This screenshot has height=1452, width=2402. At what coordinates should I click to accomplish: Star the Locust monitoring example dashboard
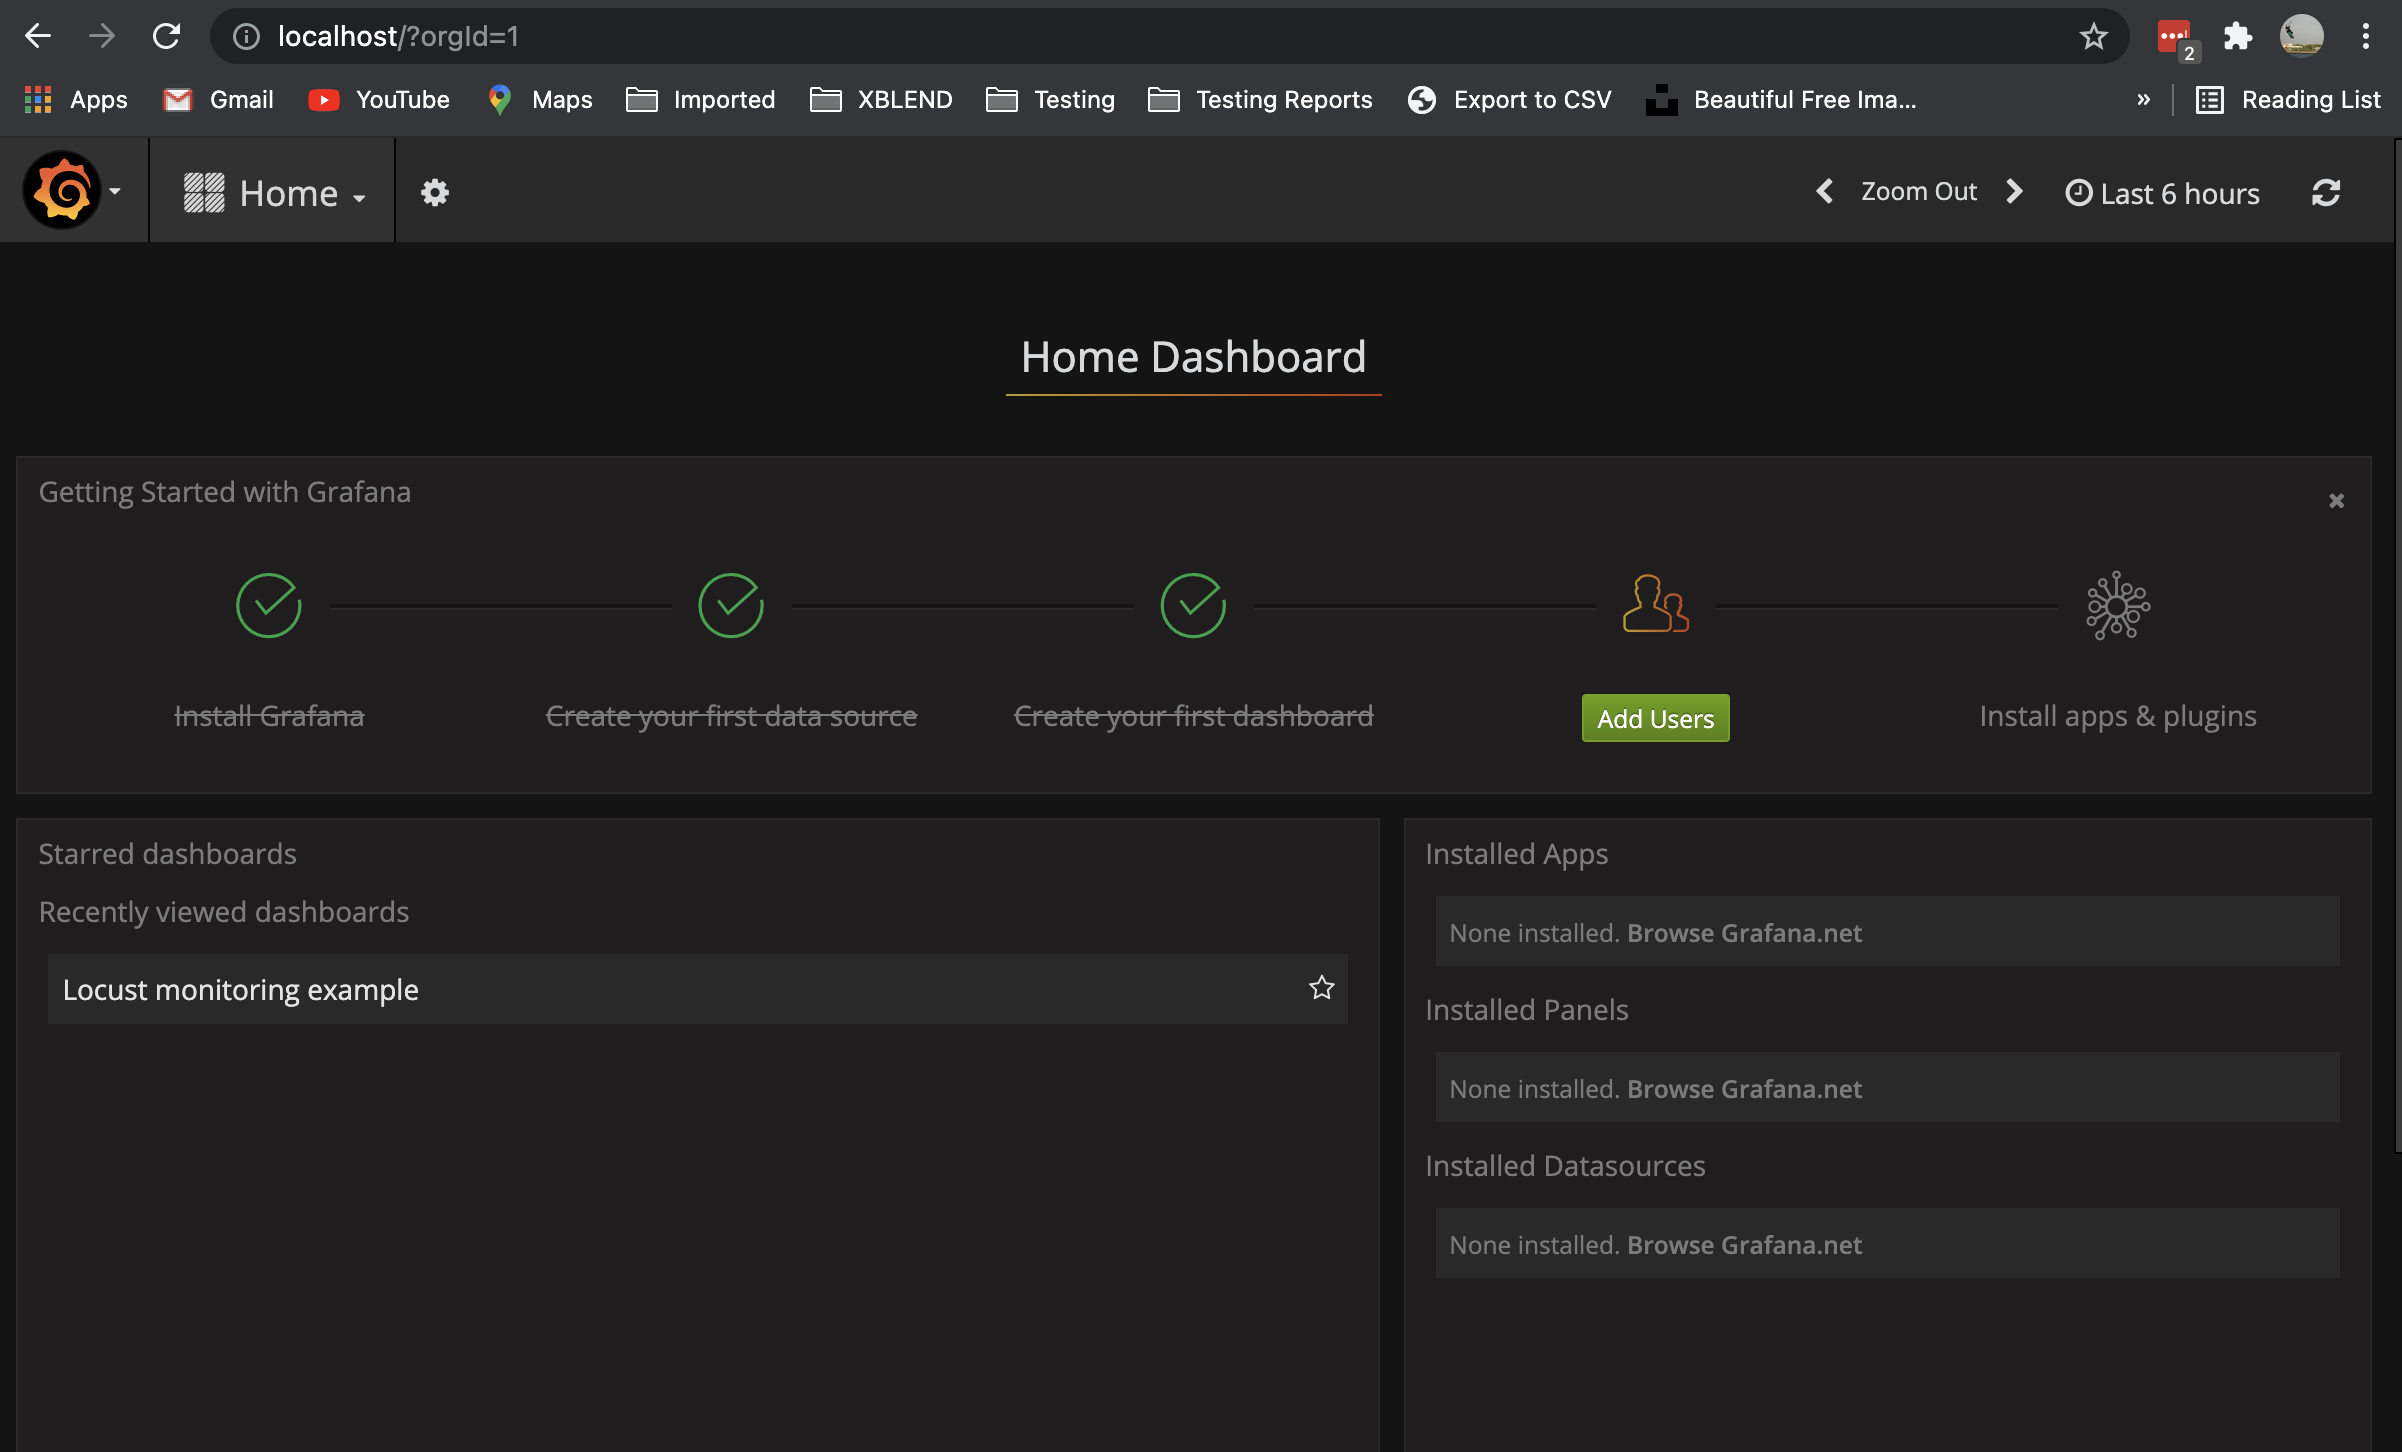(x=1322, y=988)
